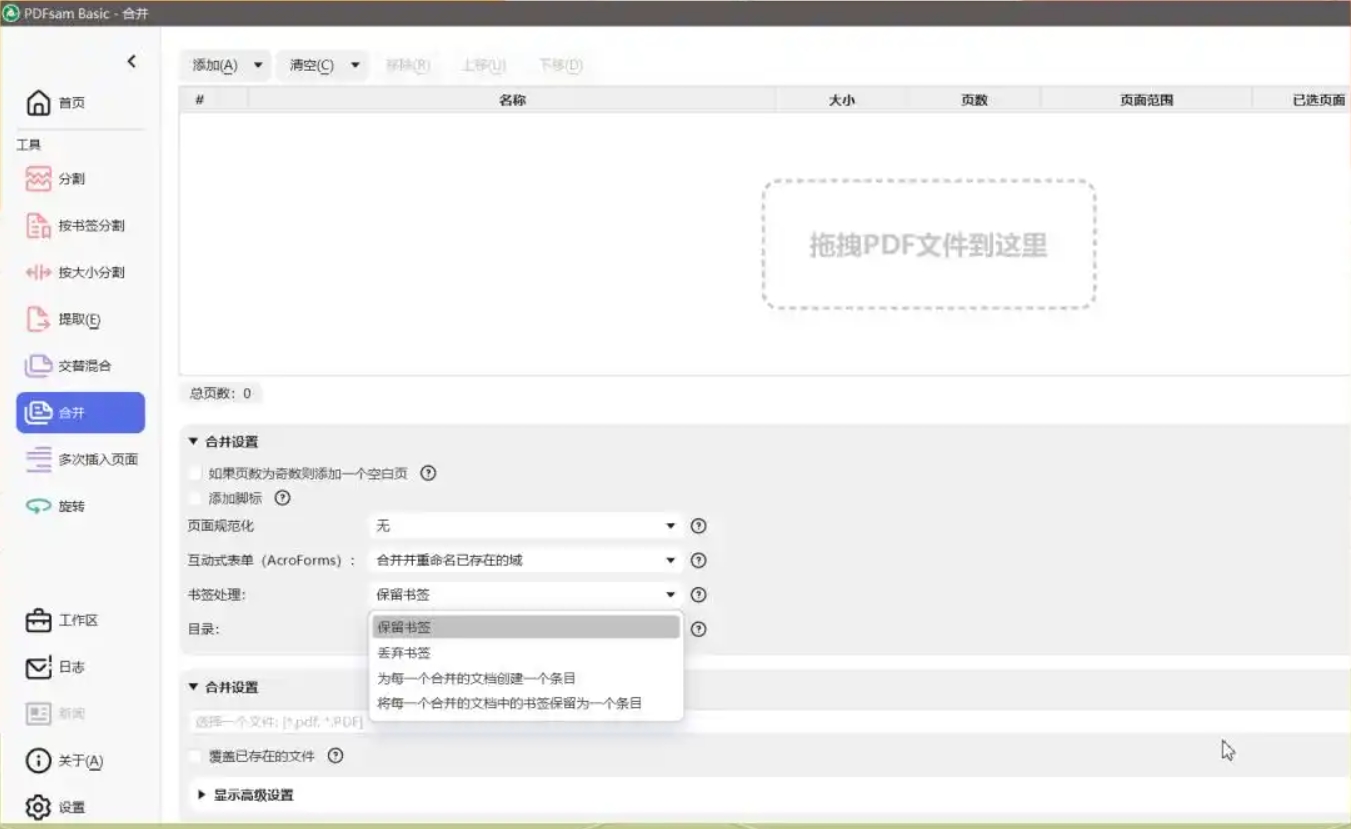Select the 按大小分割 tool icon
1351x829 pixels.
(x=38, y=273)
